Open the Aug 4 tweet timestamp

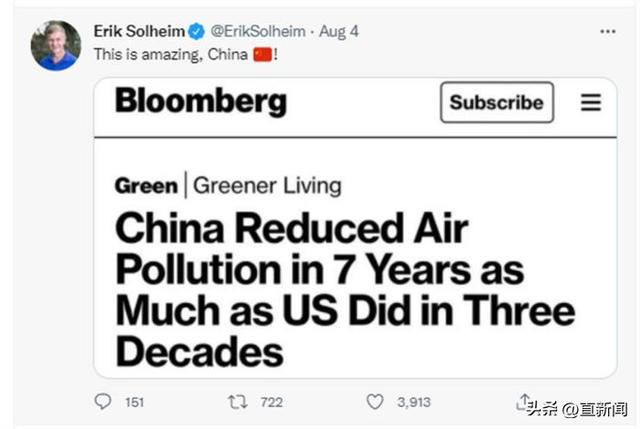click(339, 31)
